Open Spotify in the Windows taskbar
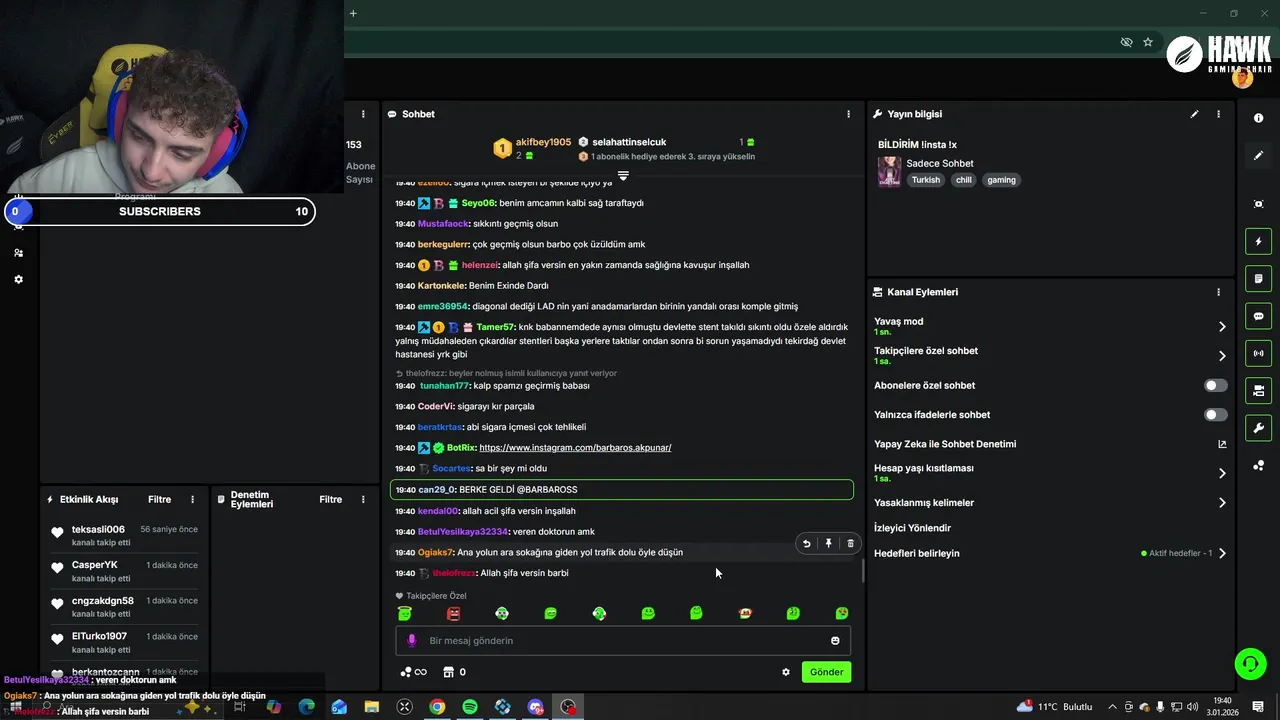The width and height of the screenshot is (1280, 720). coord(470,707)
